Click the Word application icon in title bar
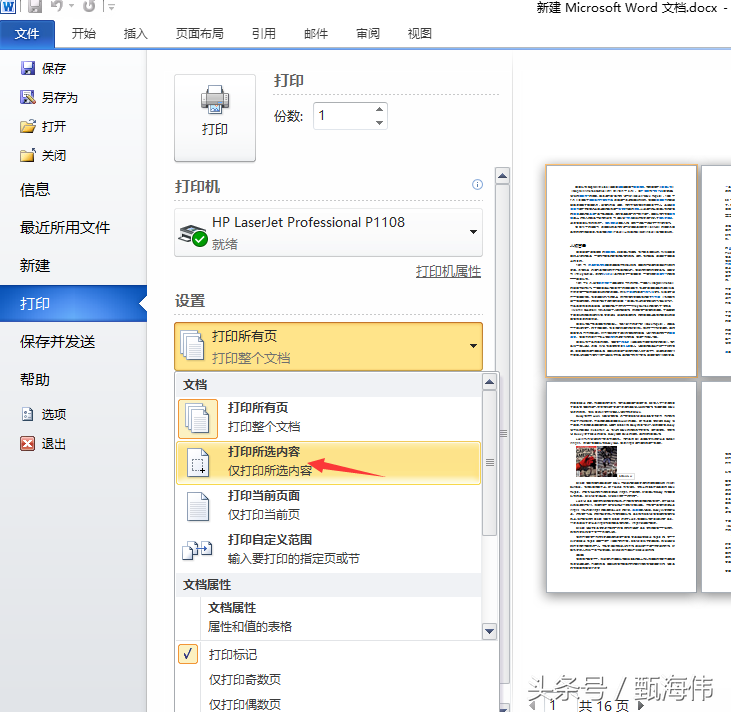The height and width of the screenshot is (712, 731). (x=8, y=6)
